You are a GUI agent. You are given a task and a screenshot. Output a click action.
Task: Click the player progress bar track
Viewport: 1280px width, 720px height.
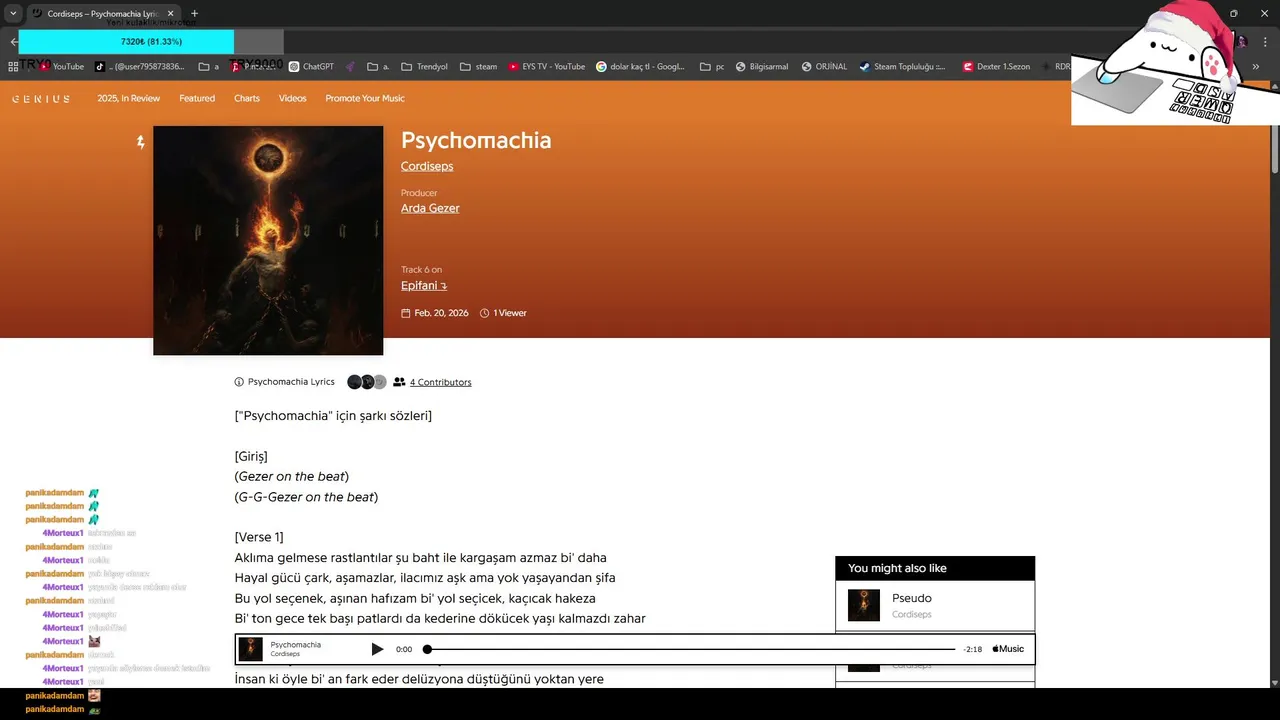691,649
